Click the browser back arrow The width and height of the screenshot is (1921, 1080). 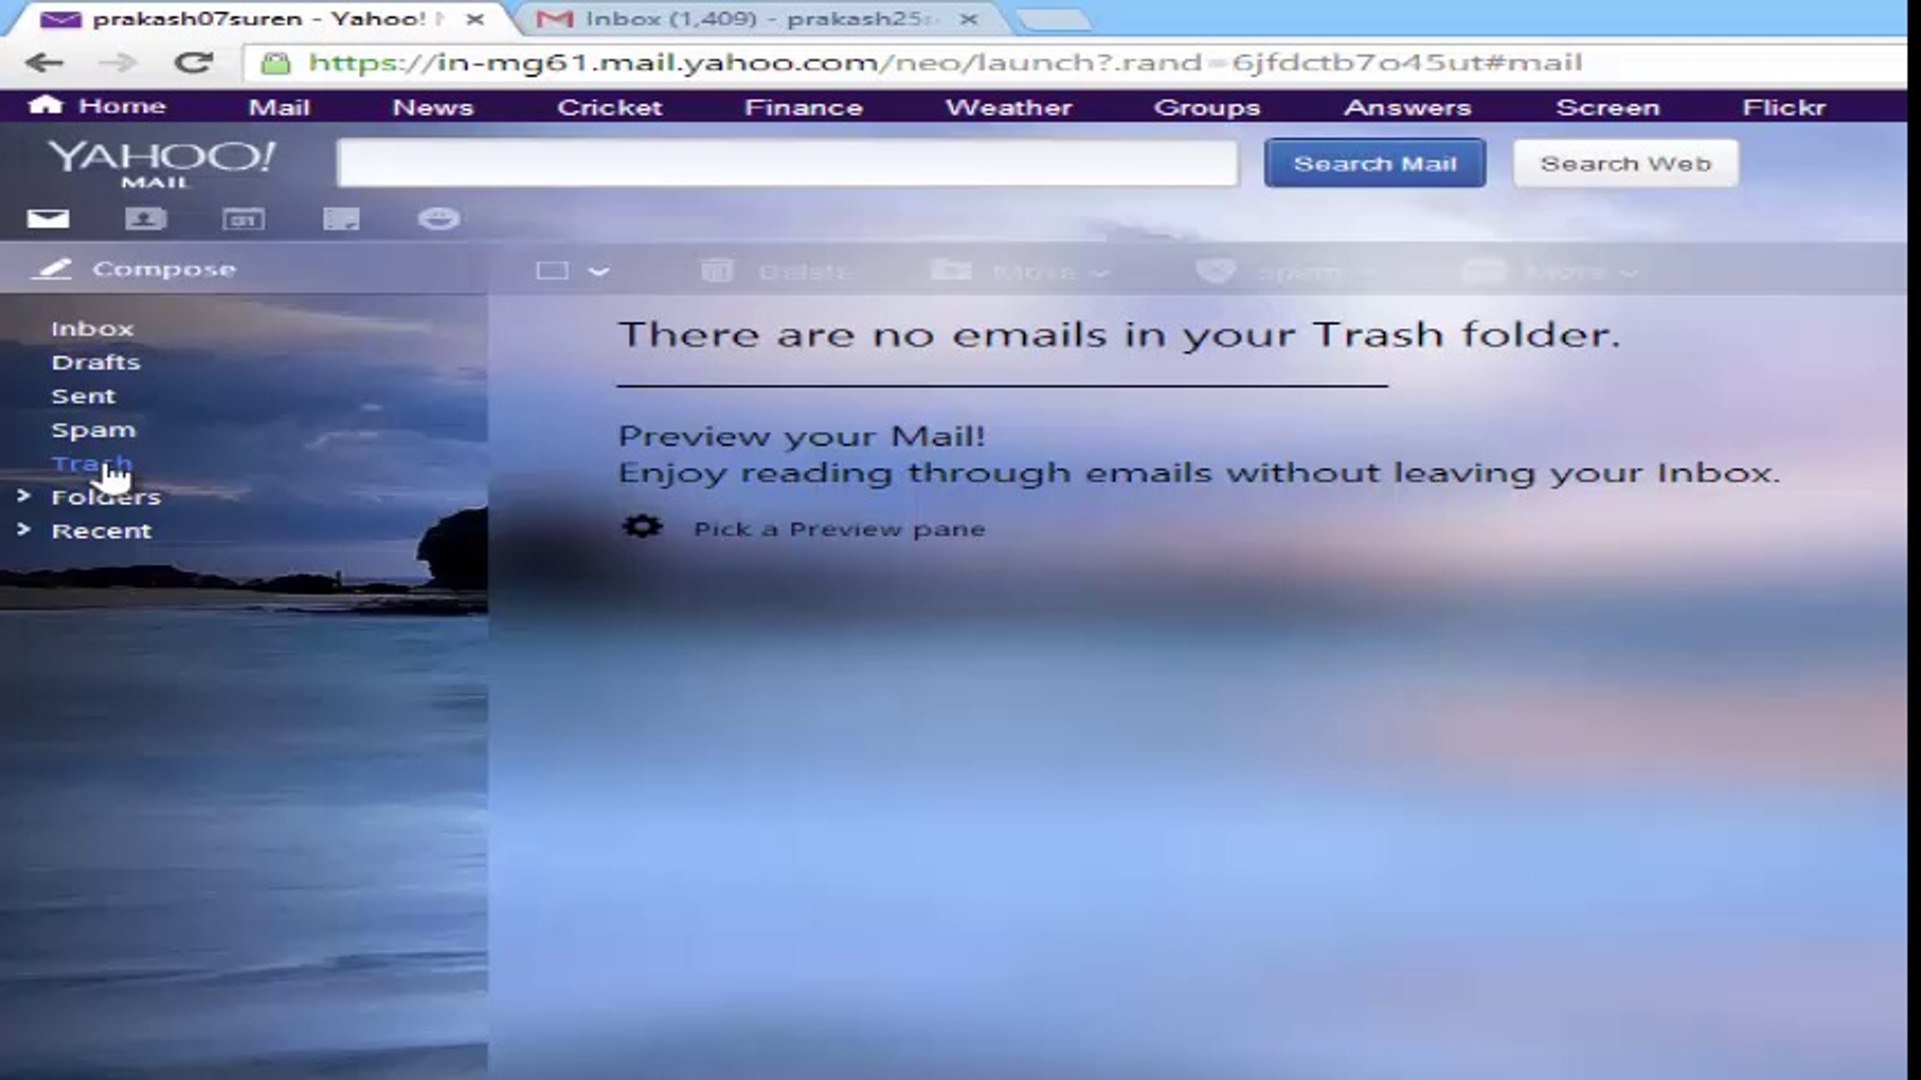(44, 63)
